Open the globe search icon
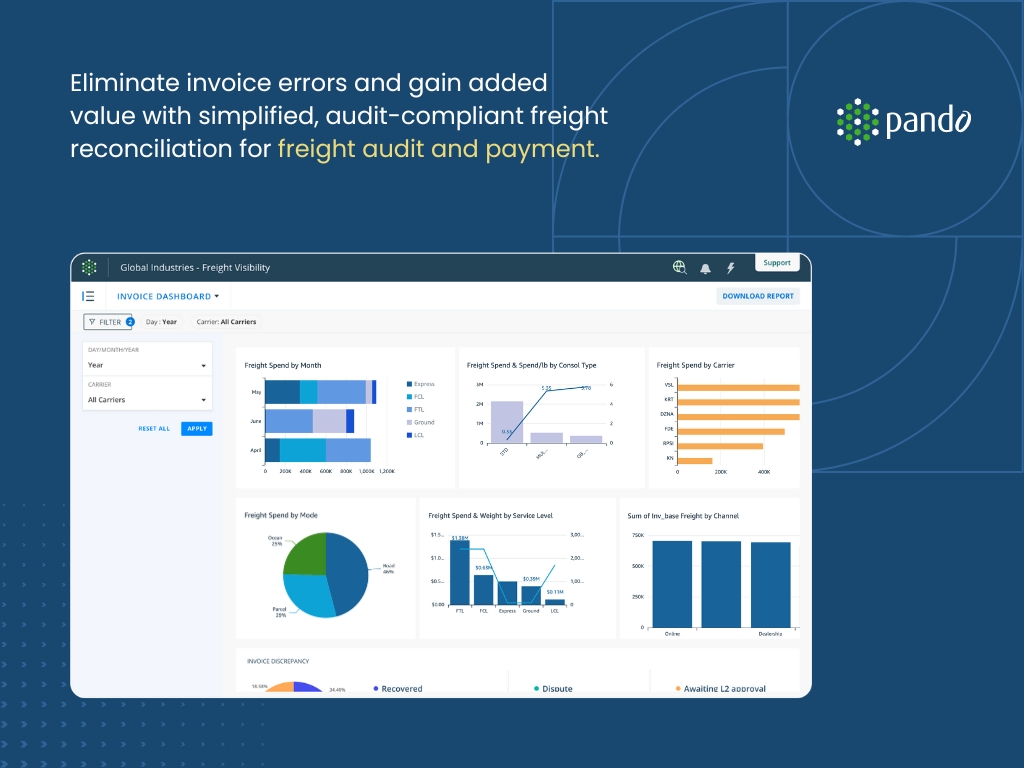Viewport: 1024px width, 768px height. pos(680,267)
